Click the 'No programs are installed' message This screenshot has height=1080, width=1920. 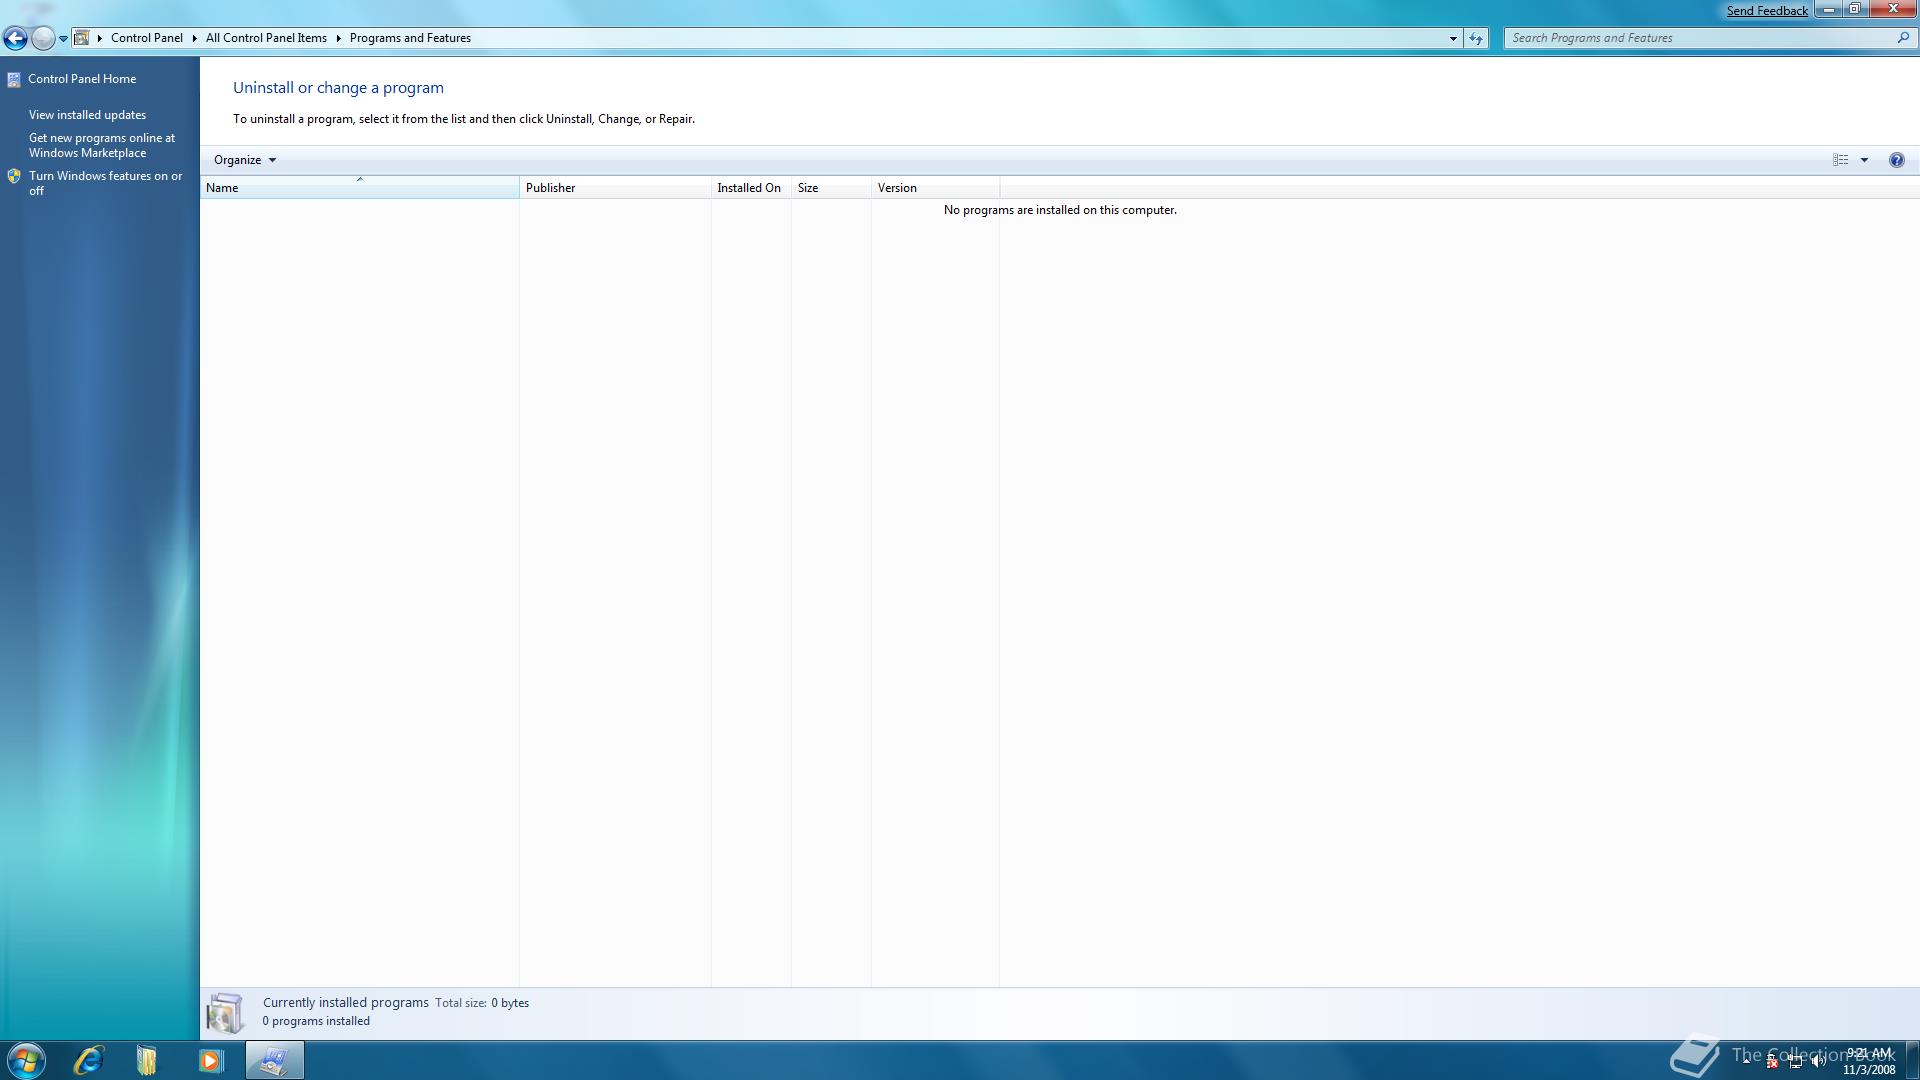1060,210
